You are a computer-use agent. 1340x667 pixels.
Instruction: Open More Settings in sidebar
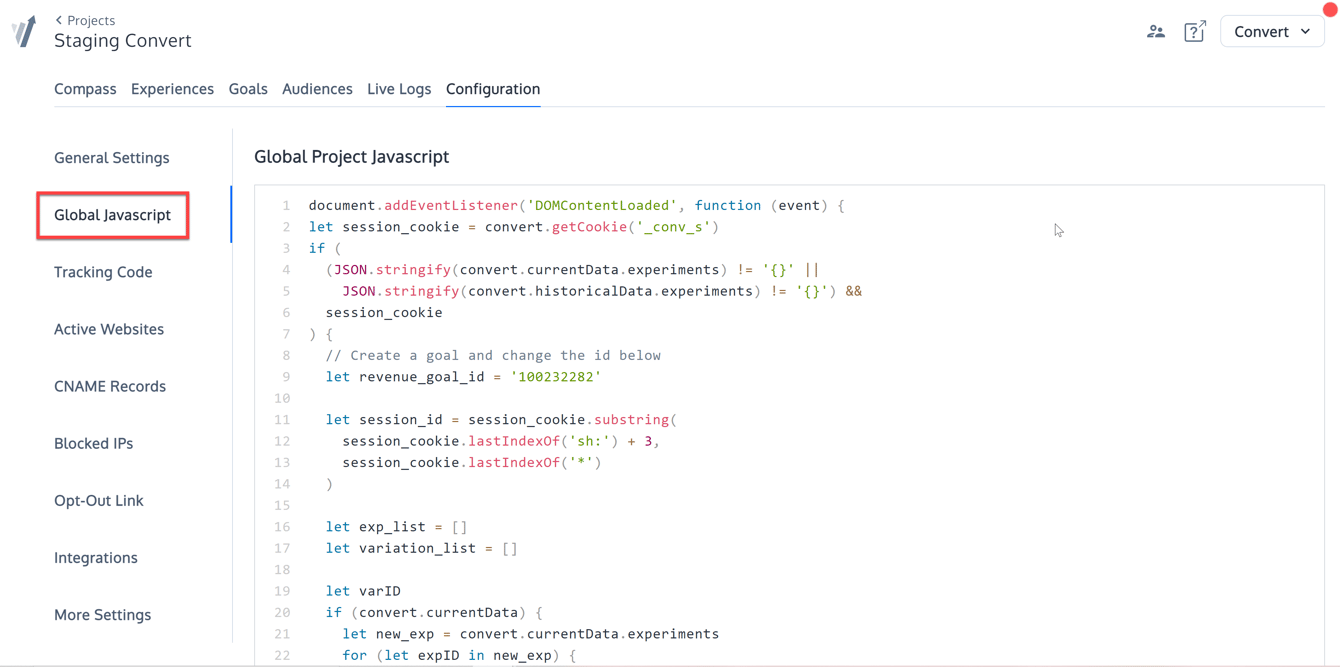click(102, 614)
